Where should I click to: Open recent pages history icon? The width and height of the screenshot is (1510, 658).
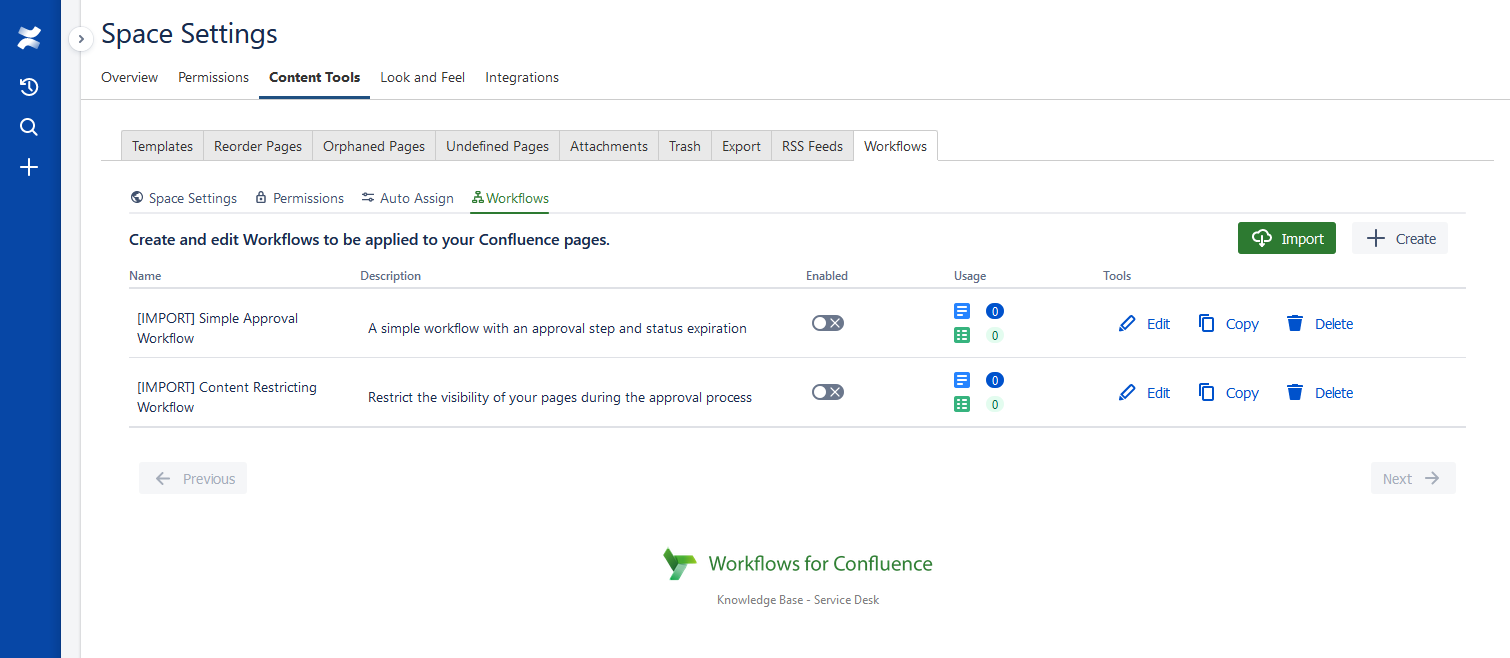(x=29, y=87)
